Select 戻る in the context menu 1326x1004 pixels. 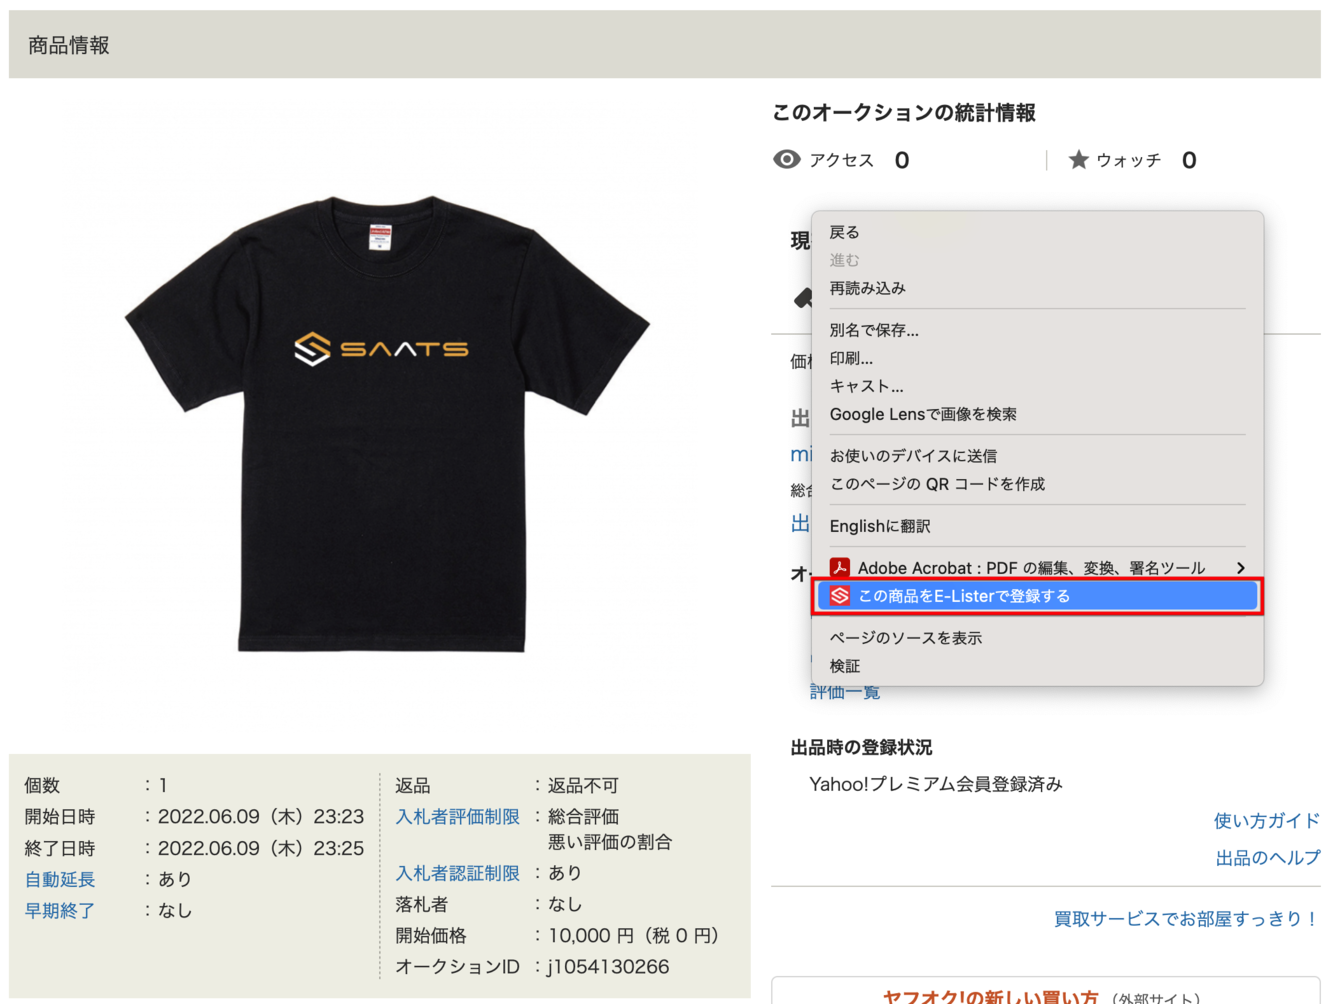pyautogui.click(x=844, y=232)
